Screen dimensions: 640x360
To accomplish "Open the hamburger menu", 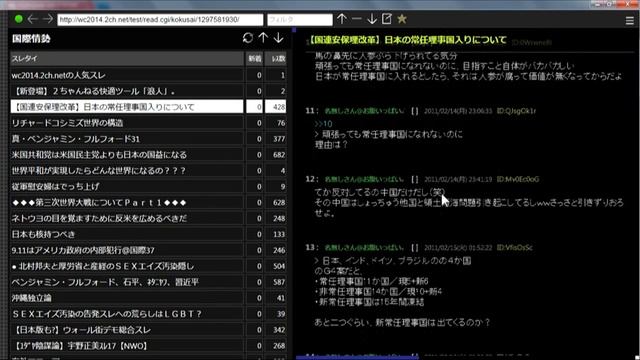I will click(x=629, y=20).
